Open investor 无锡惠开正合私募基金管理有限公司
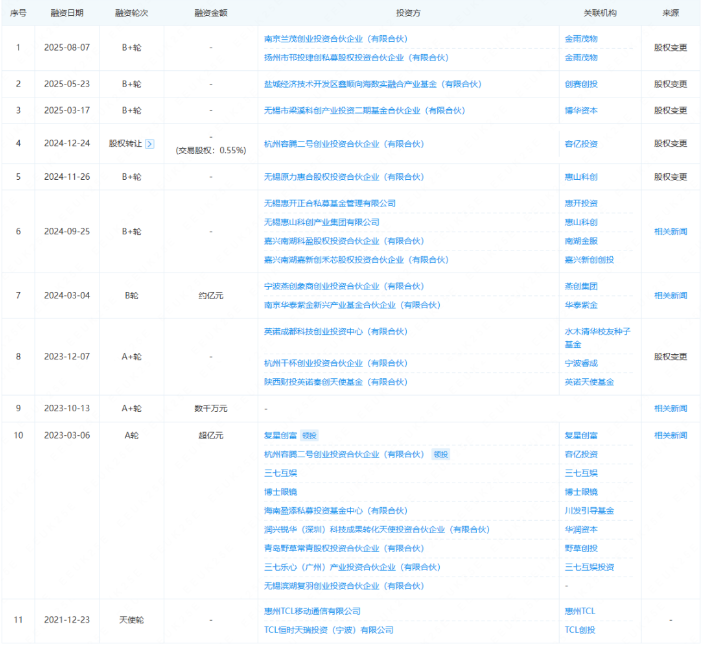Screen dimensions: 703x656 click(330, 204)
